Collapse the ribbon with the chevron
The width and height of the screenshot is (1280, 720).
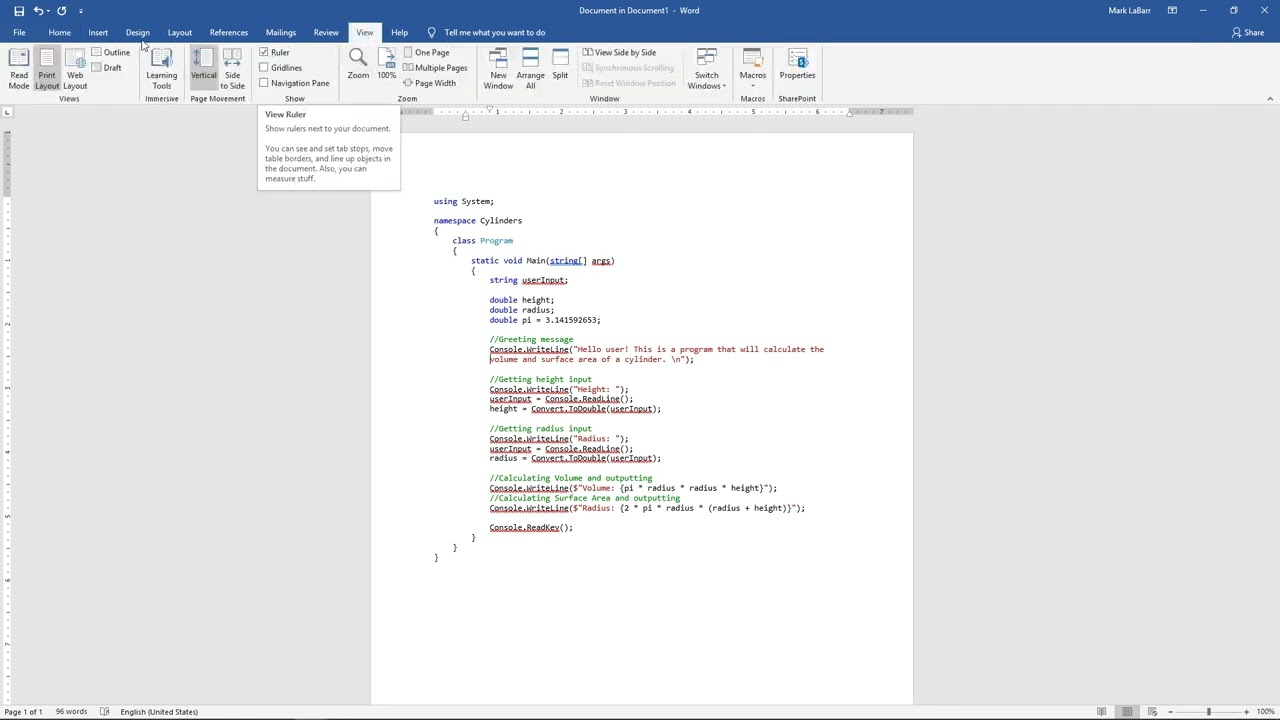click(x=1270, y=98)
